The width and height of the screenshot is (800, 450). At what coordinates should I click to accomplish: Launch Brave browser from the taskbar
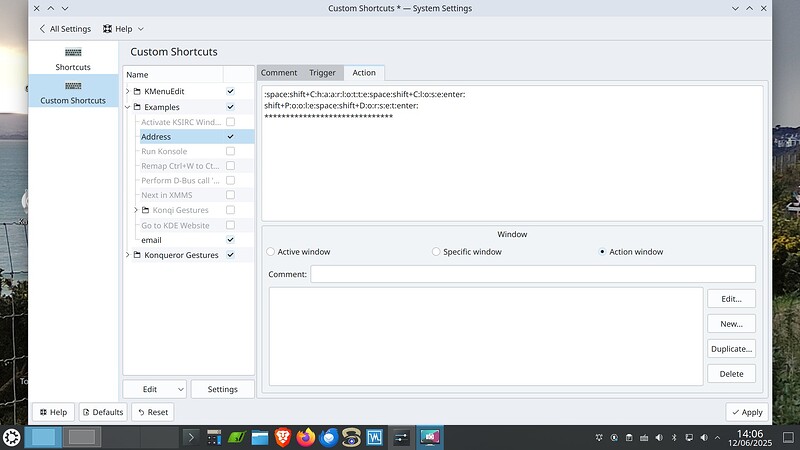[x=283, y=437]
